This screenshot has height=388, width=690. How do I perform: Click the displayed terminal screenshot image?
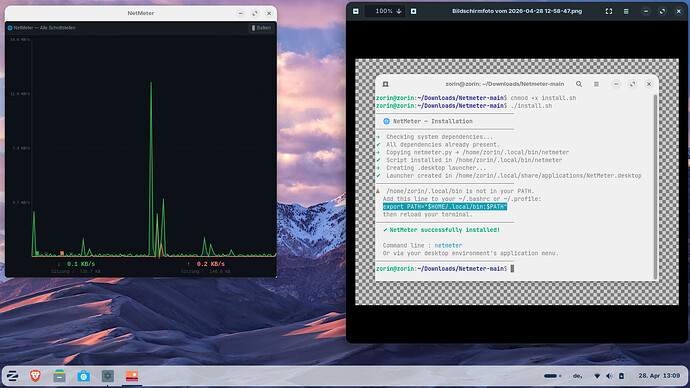point(517,182)
